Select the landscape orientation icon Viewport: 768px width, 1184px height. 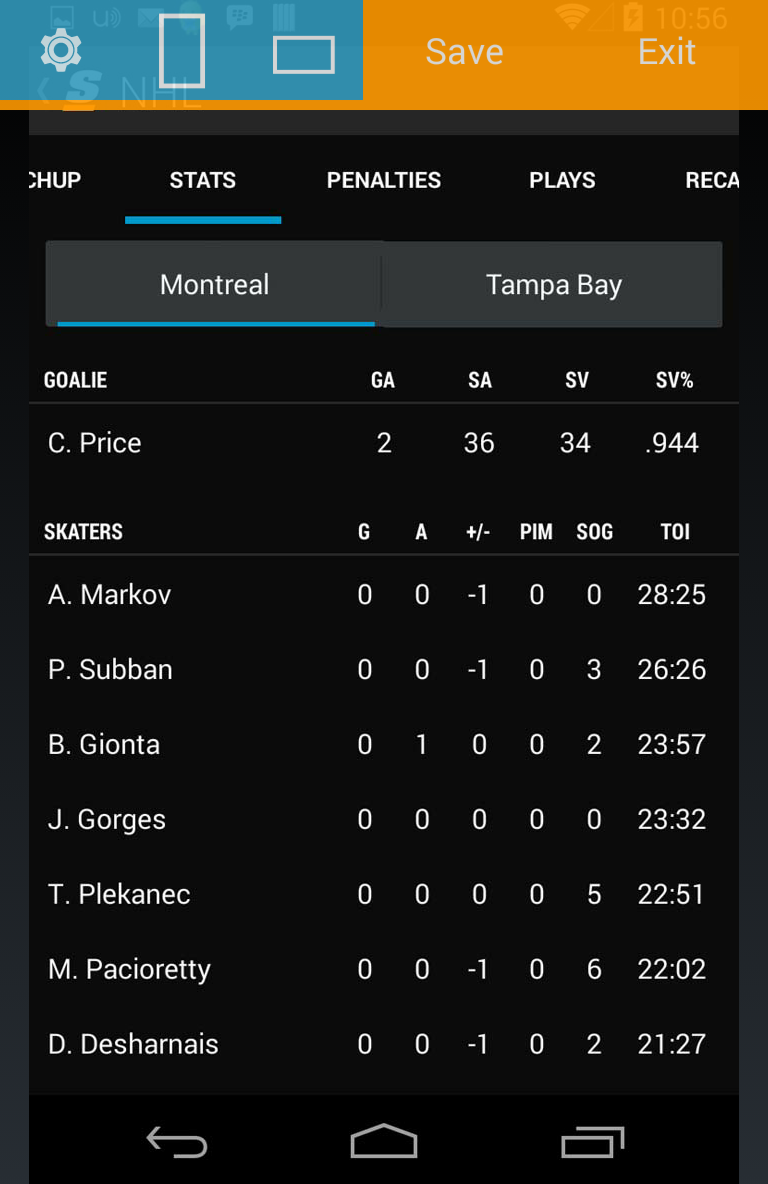click(x=304, y=55)
